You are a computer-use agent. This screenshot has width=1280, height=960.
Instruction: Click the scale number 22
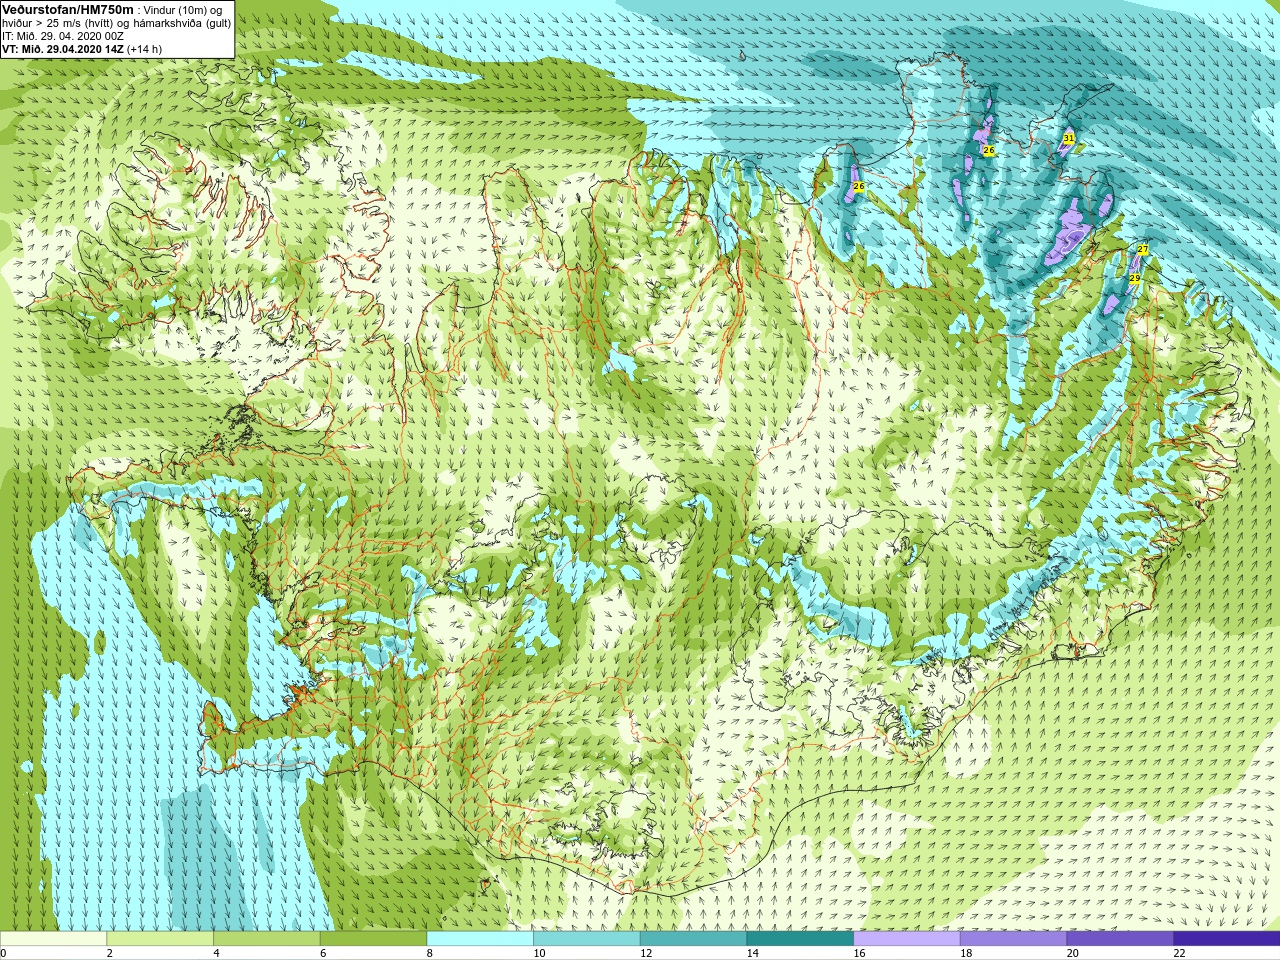(1179, 953)
